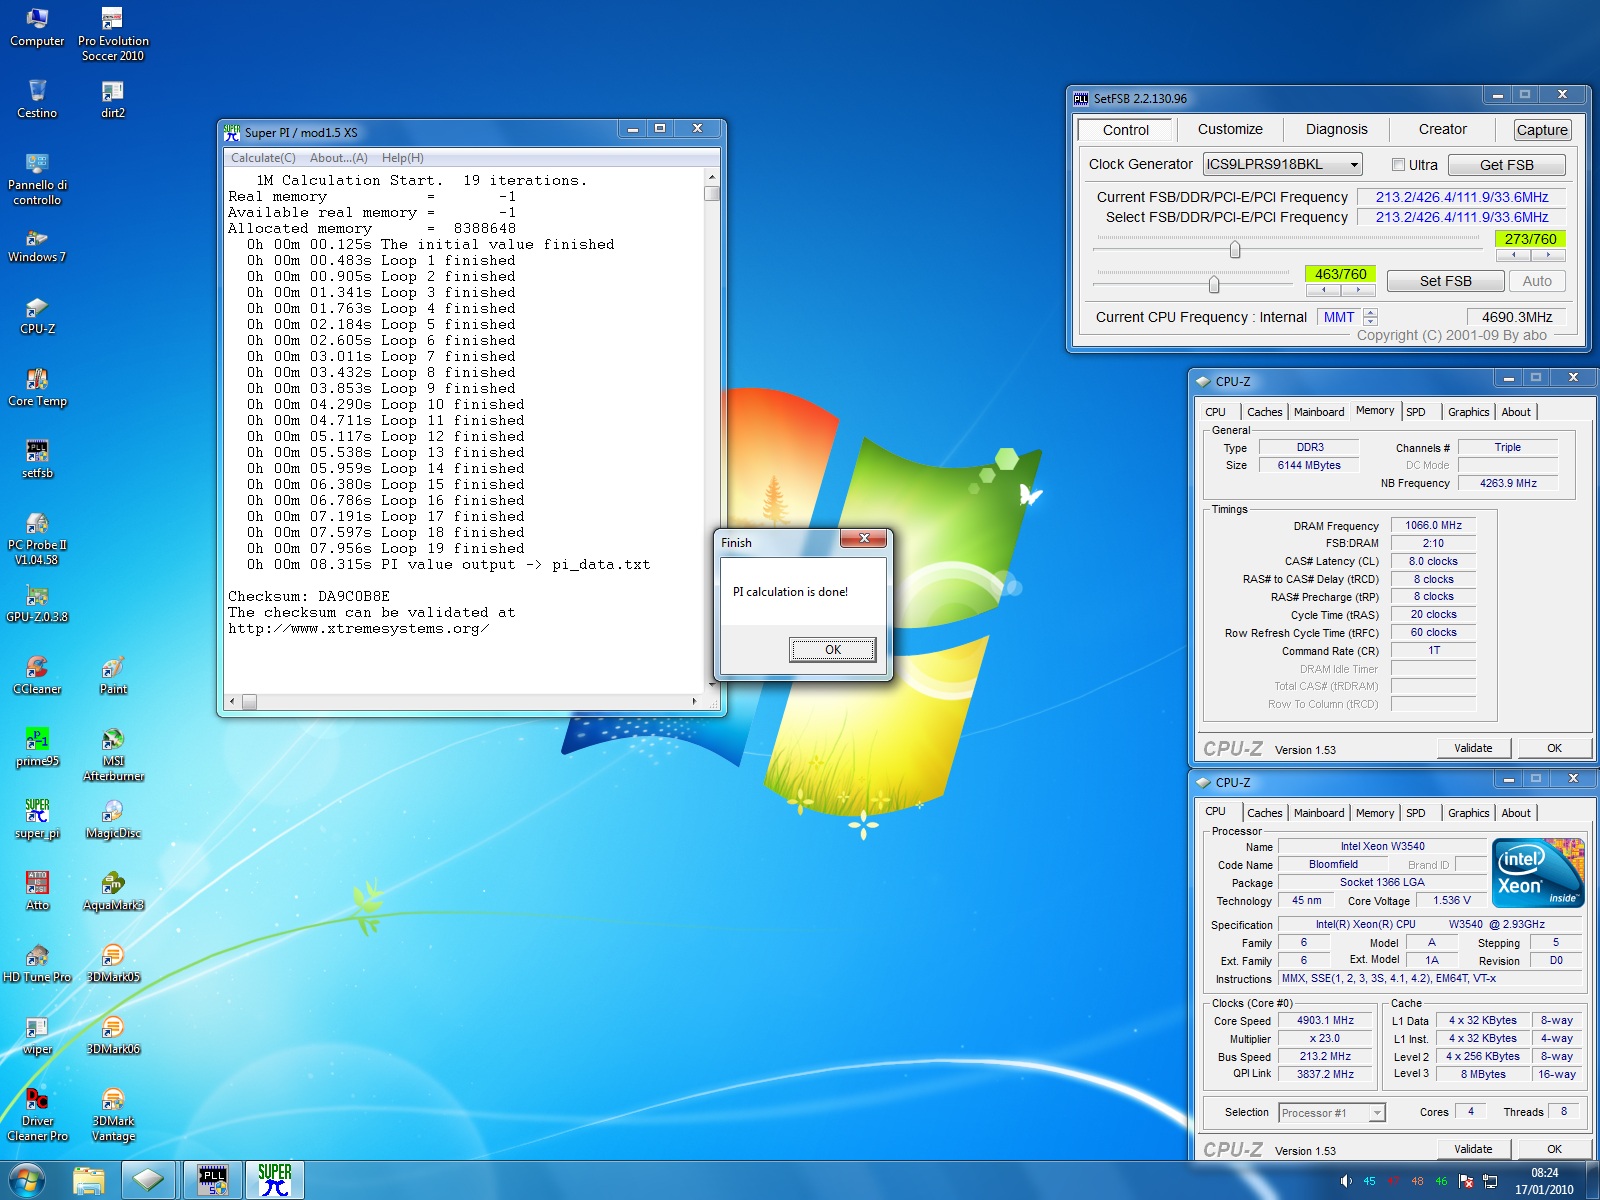Click Validate in the lower CPU-Z window
Screen dimensions: 1600x1200
tap(1472, 1149)
